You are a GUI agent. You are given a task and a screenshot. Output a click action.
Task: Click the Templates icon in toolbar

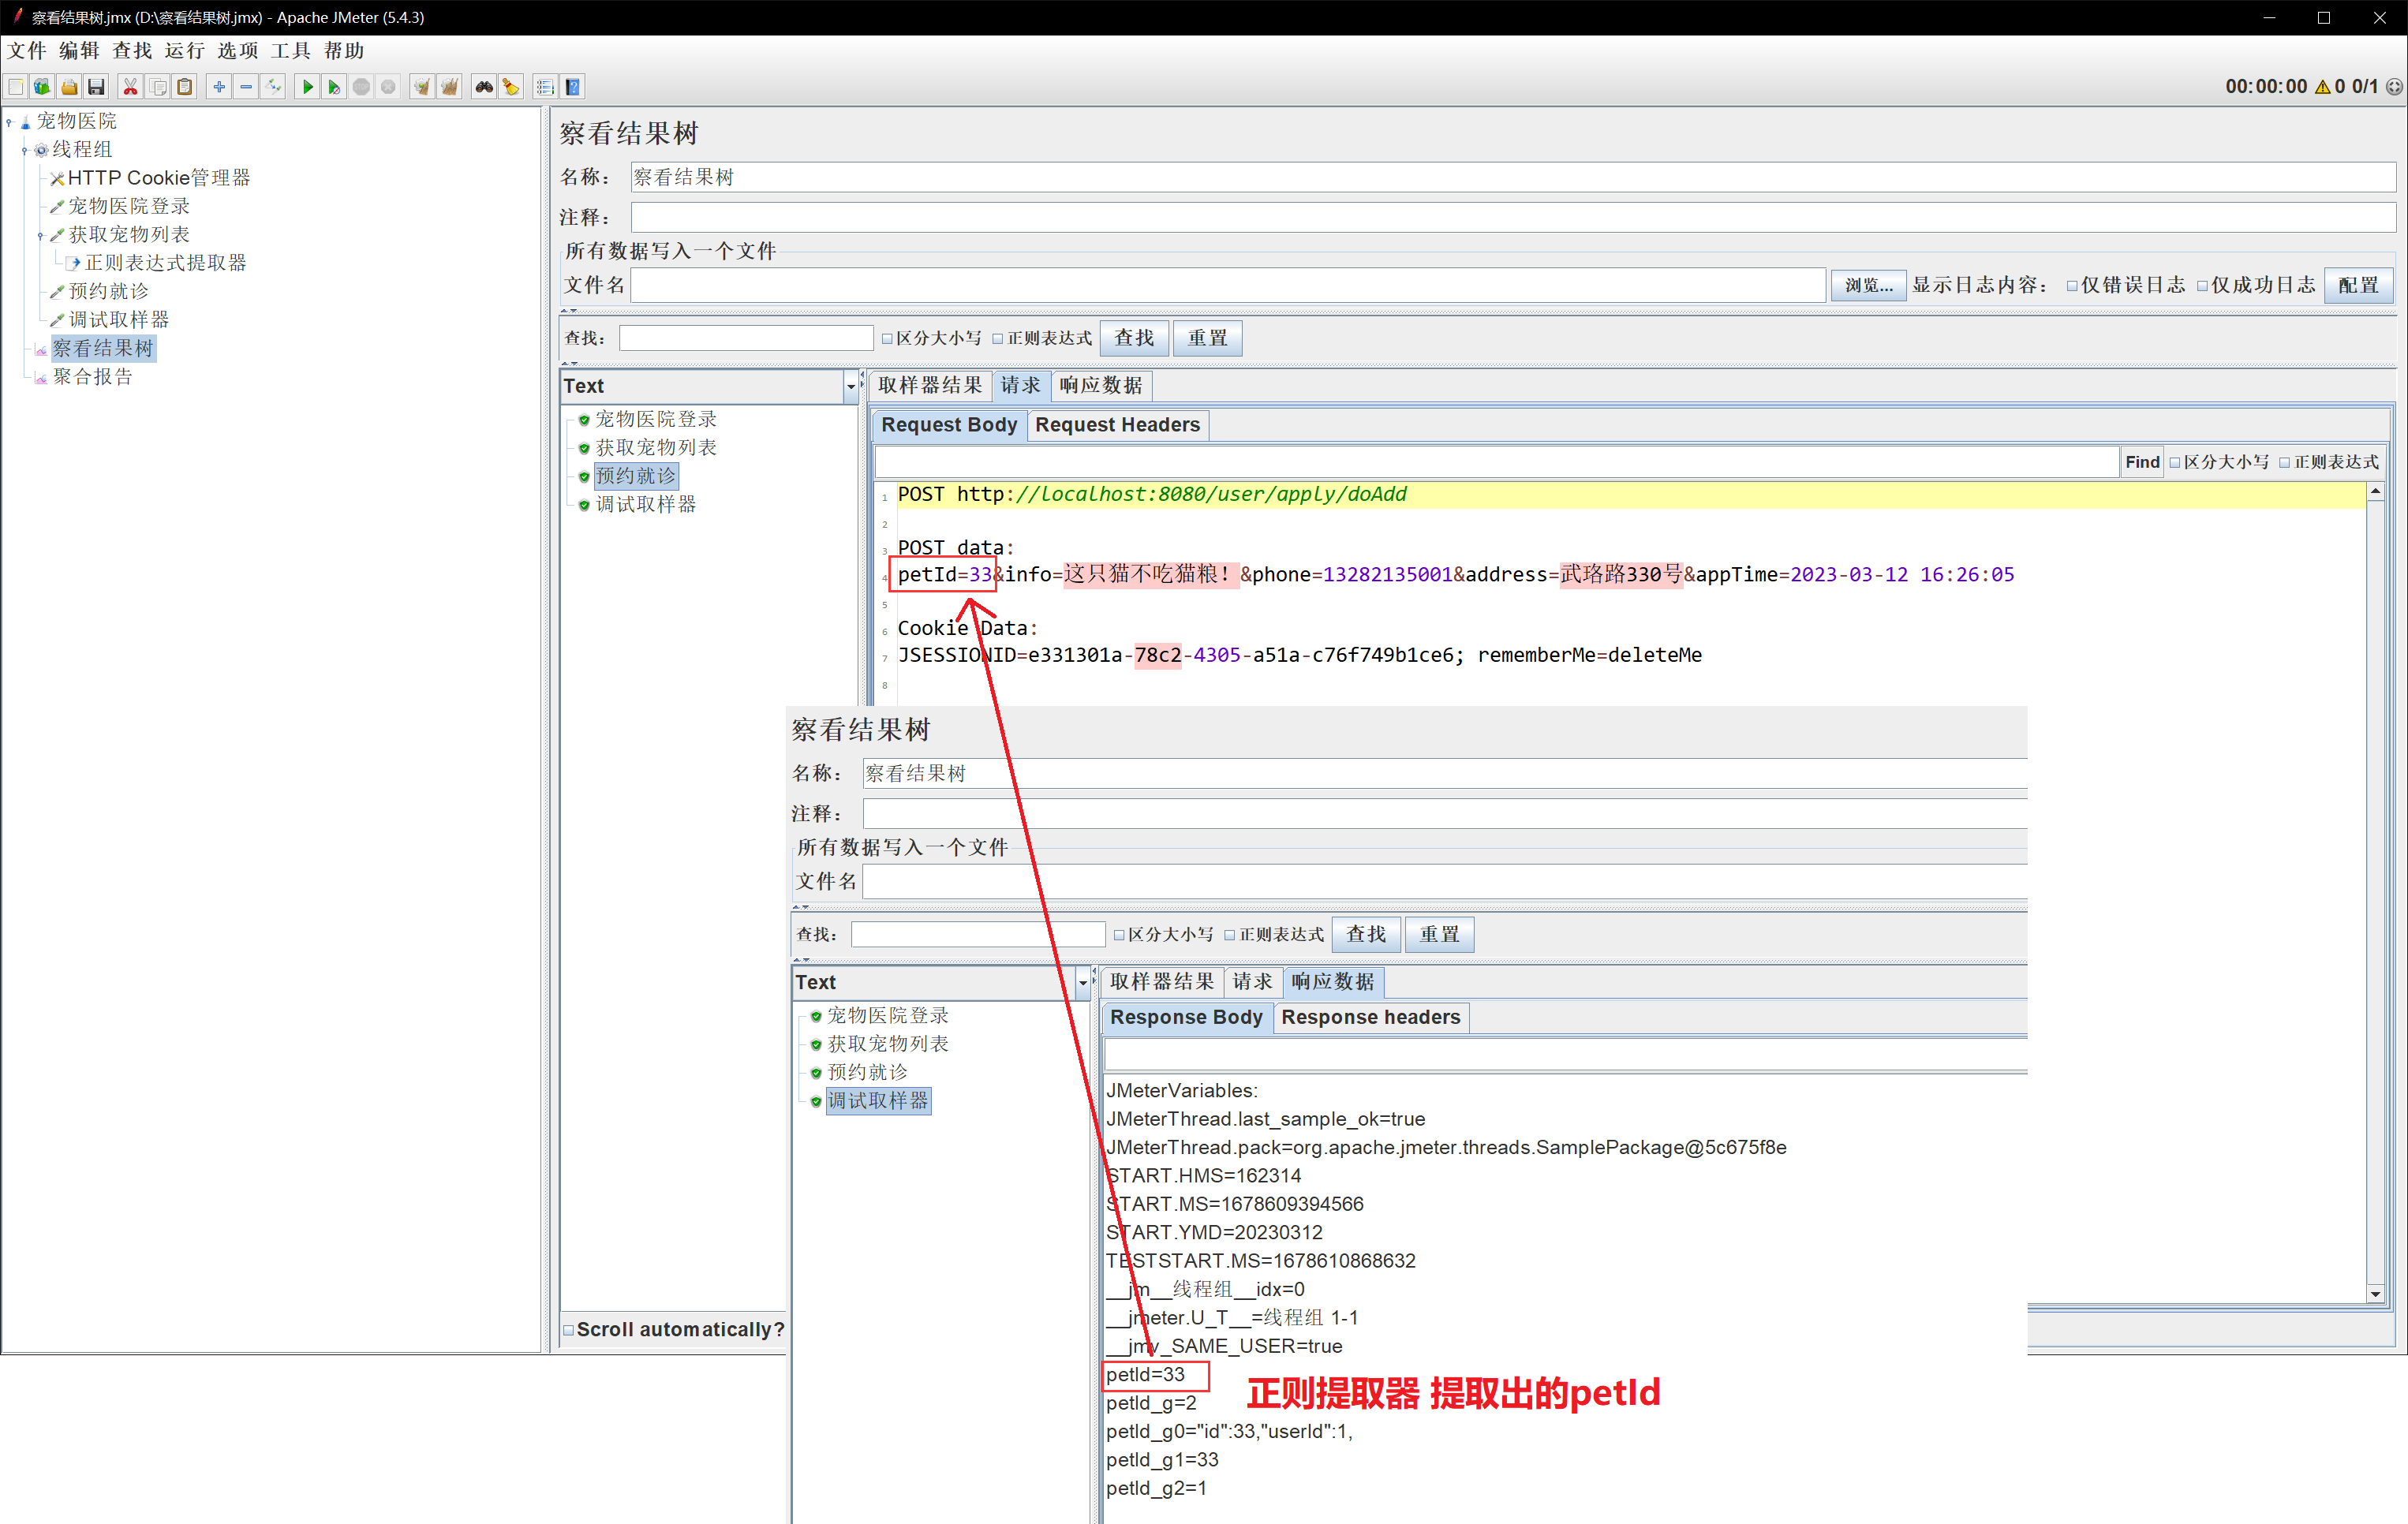(42, 87)
